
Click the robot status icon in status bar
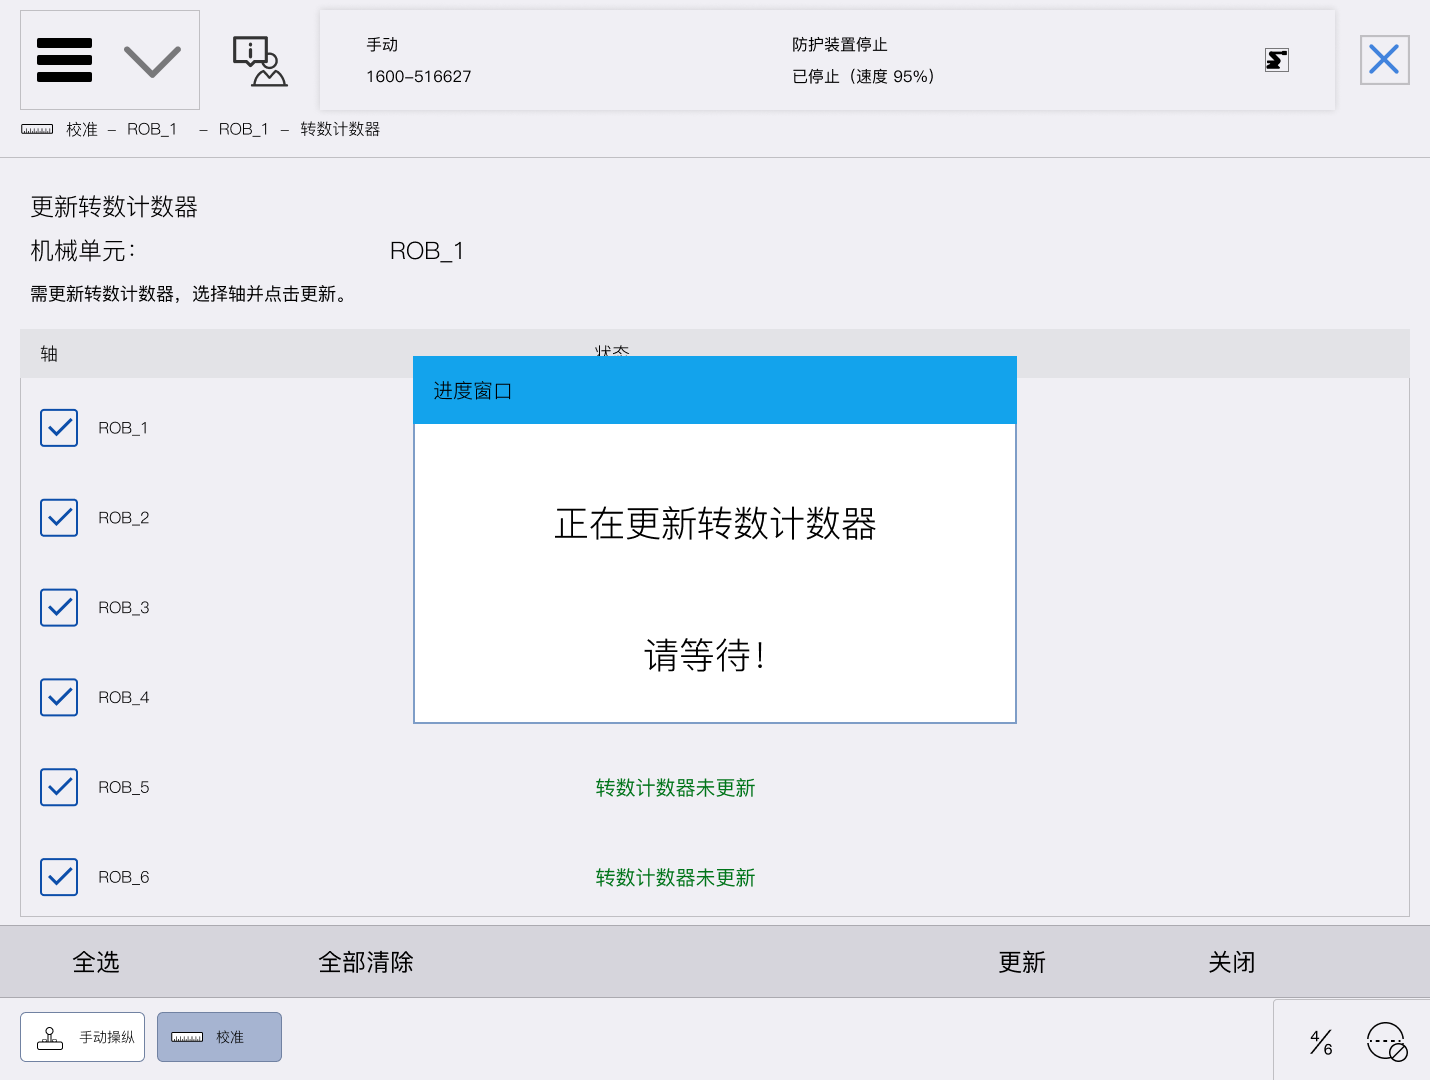click(1276, 60)
